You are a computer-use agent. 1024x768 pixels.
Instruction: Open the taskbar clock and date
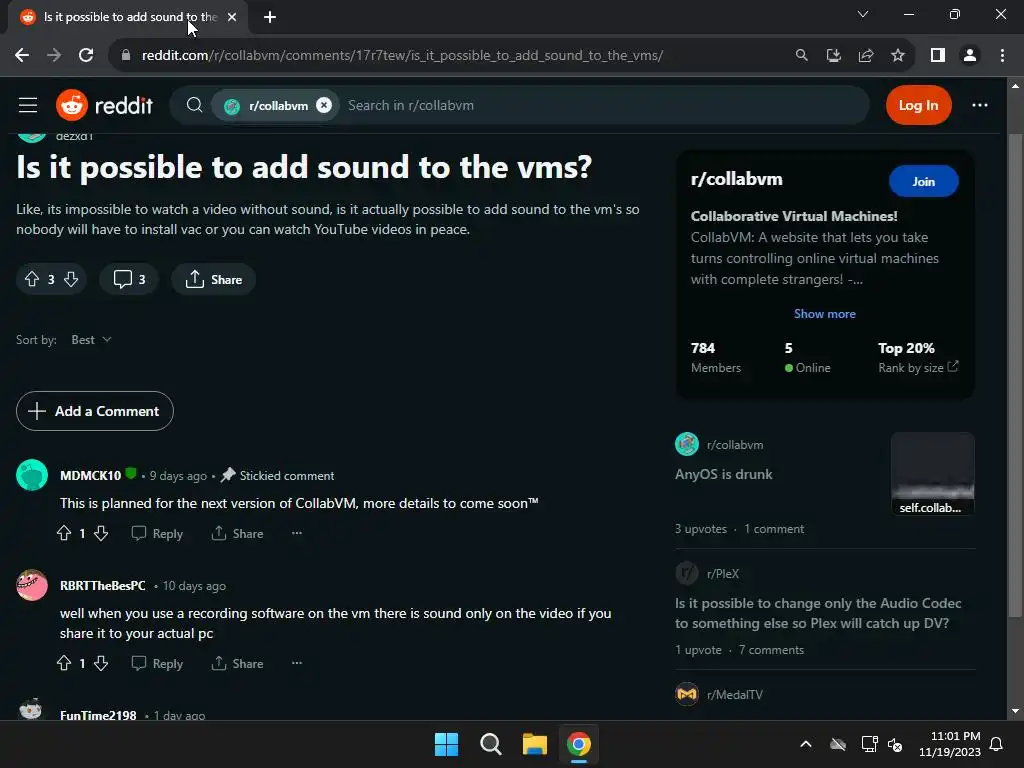click(950, 744)
